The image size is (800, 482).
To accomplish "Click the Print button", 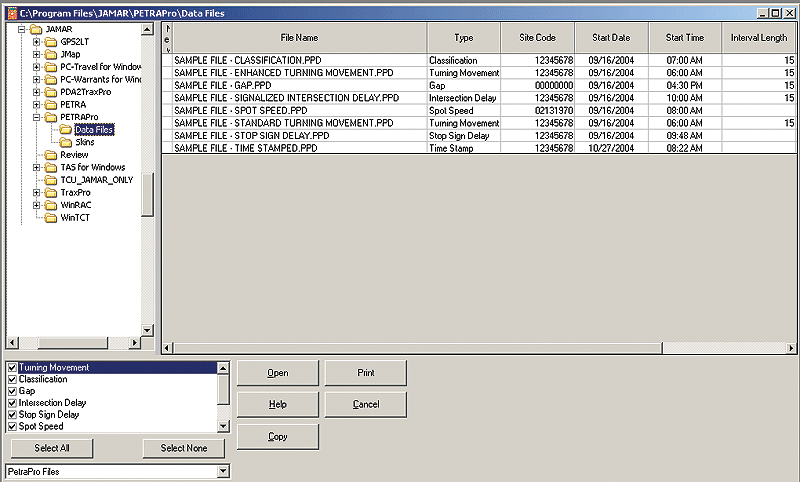I will 366,373.
